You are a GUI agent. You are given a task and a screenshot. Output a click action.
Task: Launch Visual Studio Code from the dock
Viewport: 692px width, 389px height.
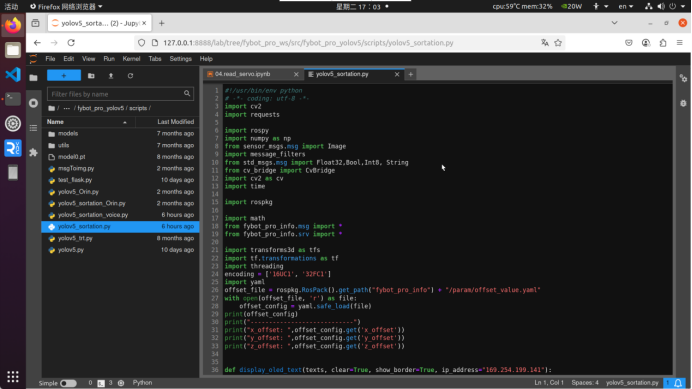[x=13, y=74]
